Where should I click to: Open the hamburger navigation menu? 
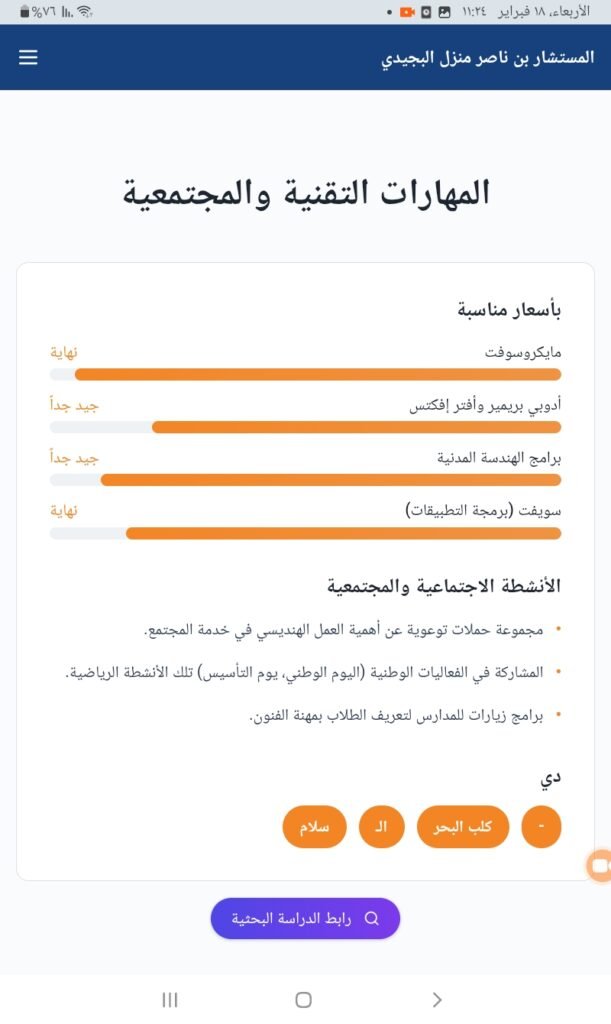coord(28,58)
